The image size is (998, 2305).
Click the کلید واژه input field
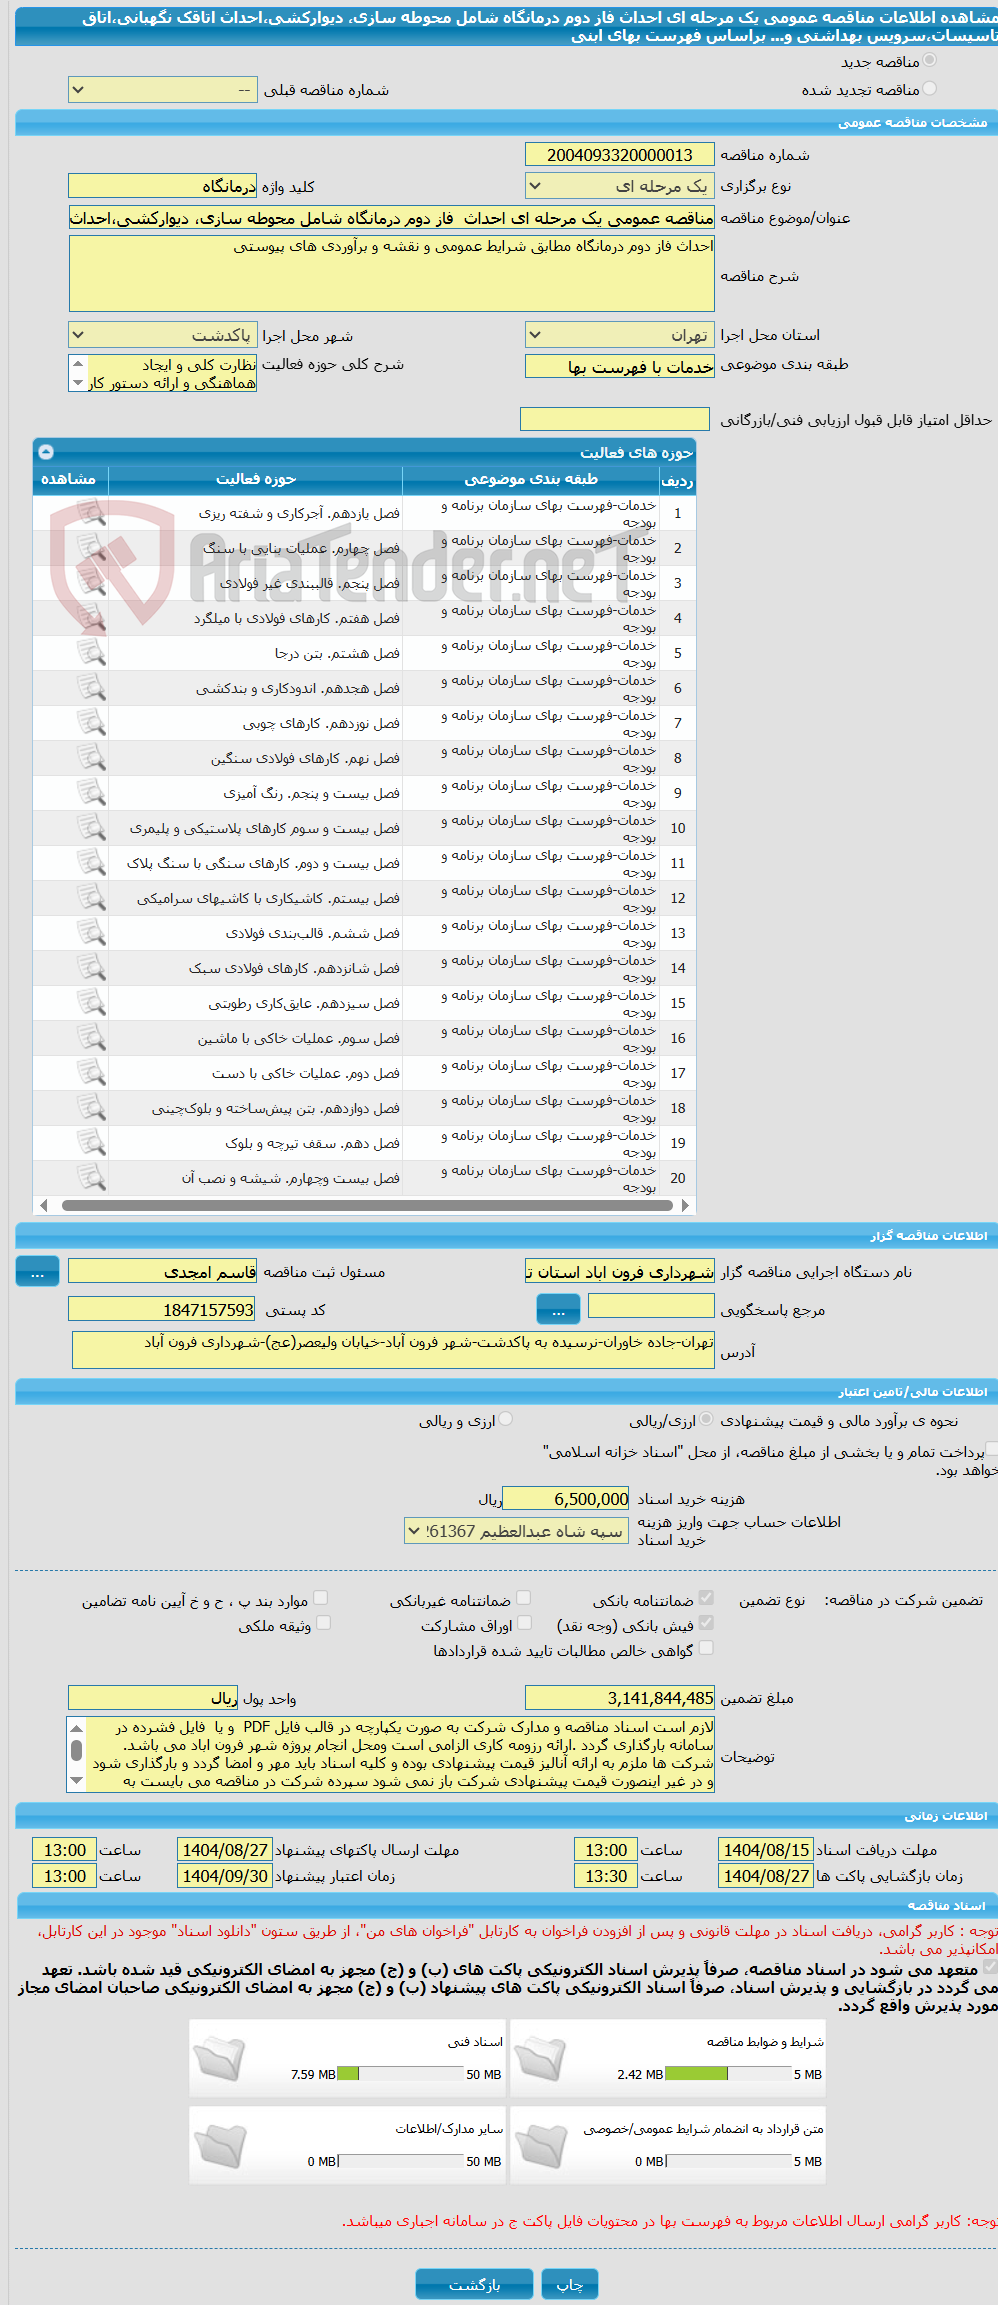click(x=163, y=186)
